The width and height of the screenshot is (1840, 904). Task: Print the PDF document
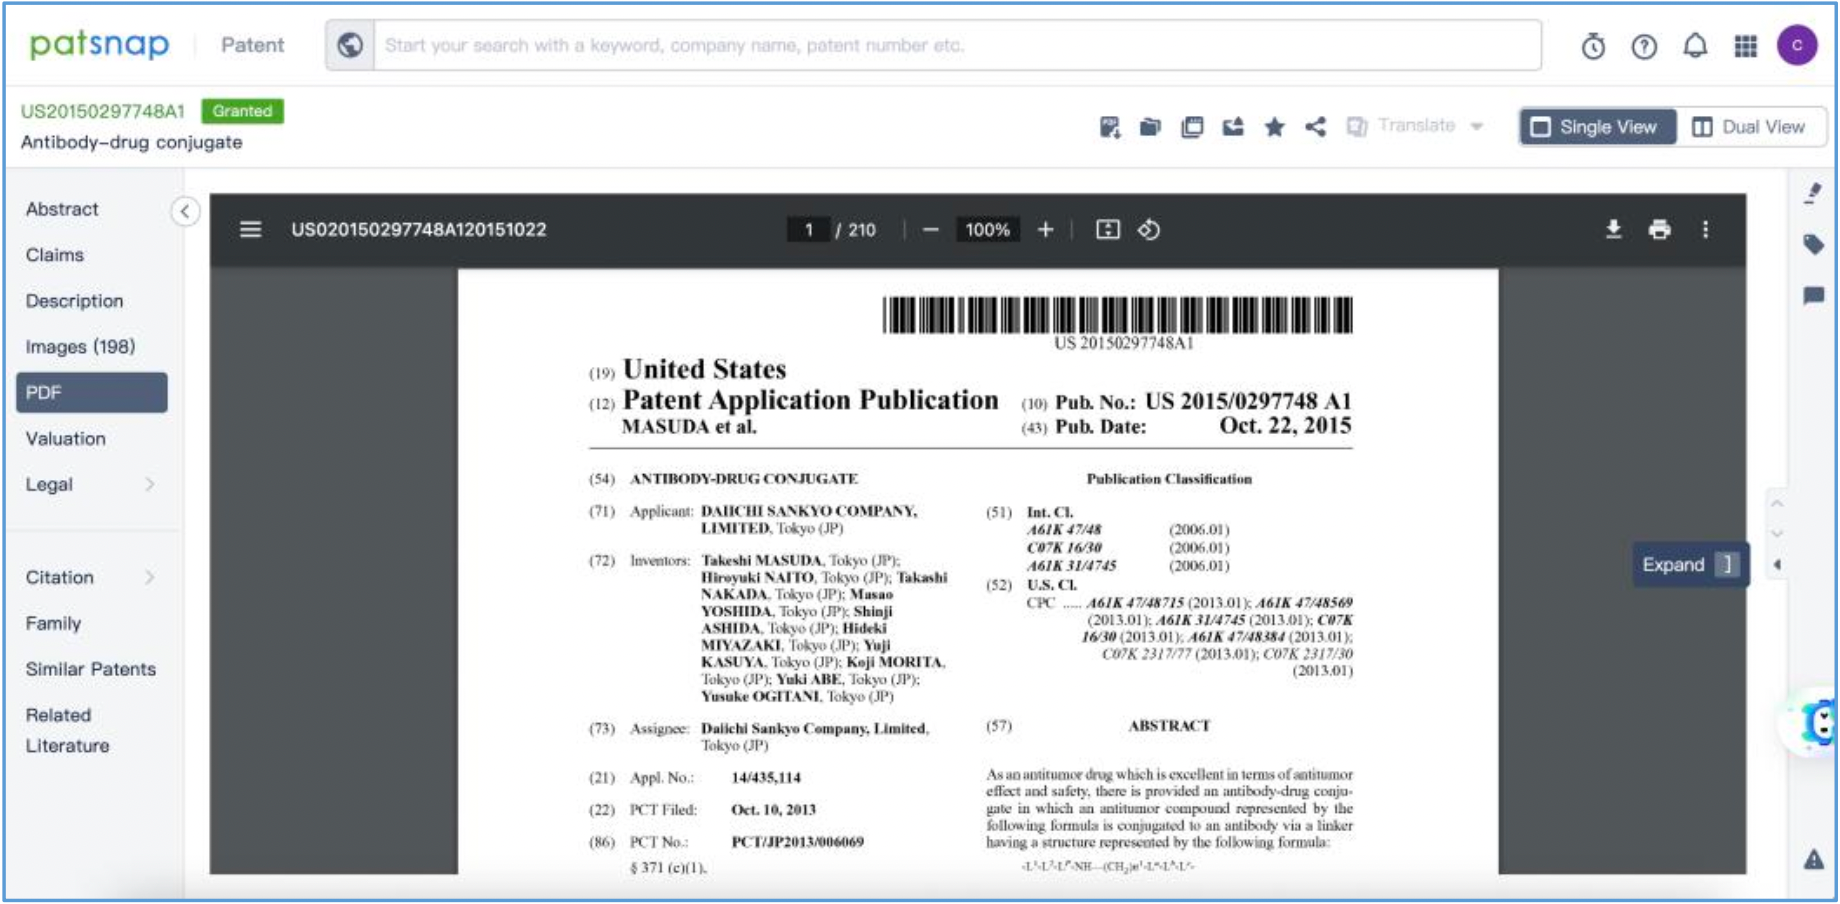tap(1660, 230)
